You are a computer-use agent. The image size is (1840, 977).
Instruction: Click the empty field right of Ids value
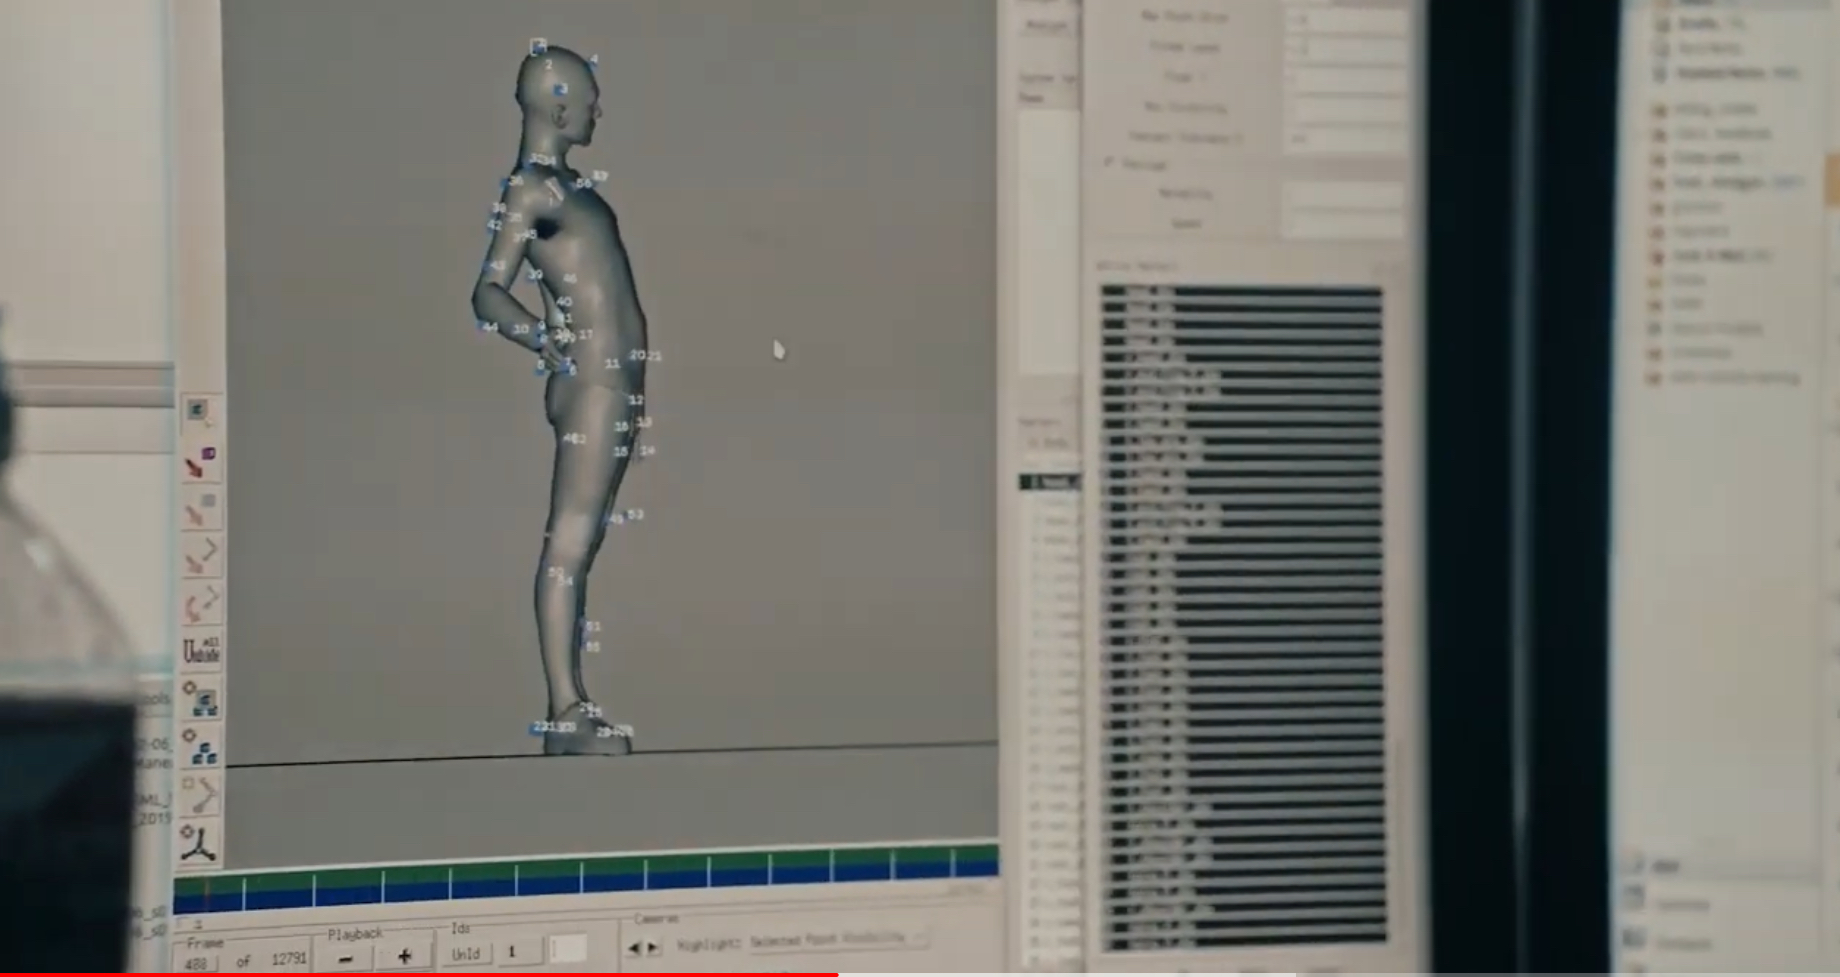pos(568,949)
